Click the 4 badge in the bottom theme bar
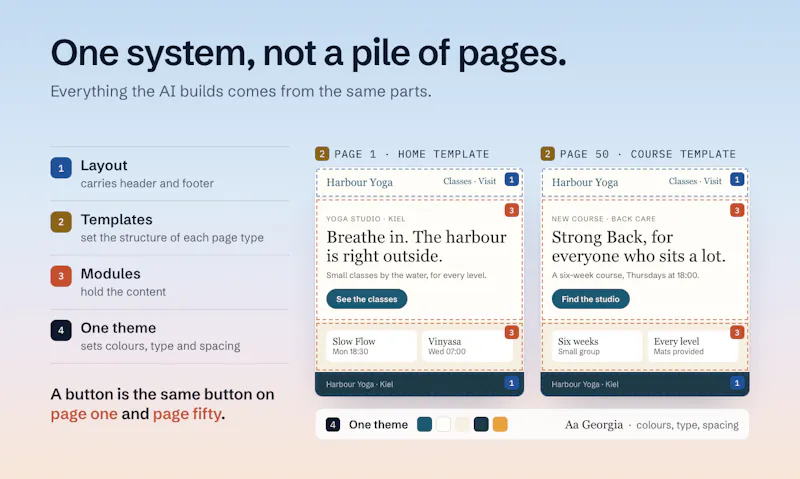The height and width of the screenshot is (479, 800). (x=333, y=424)
